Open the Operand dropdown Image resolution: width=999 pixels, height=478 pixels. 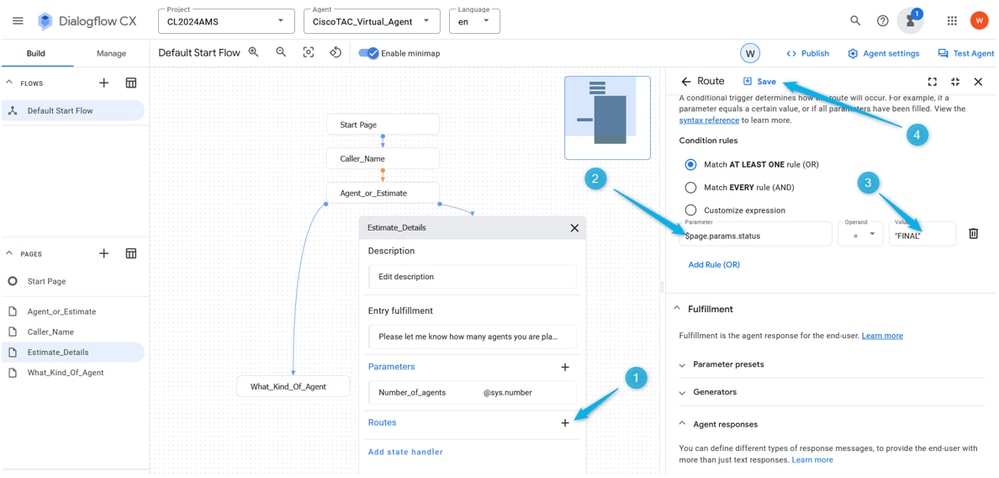[860, 234]
